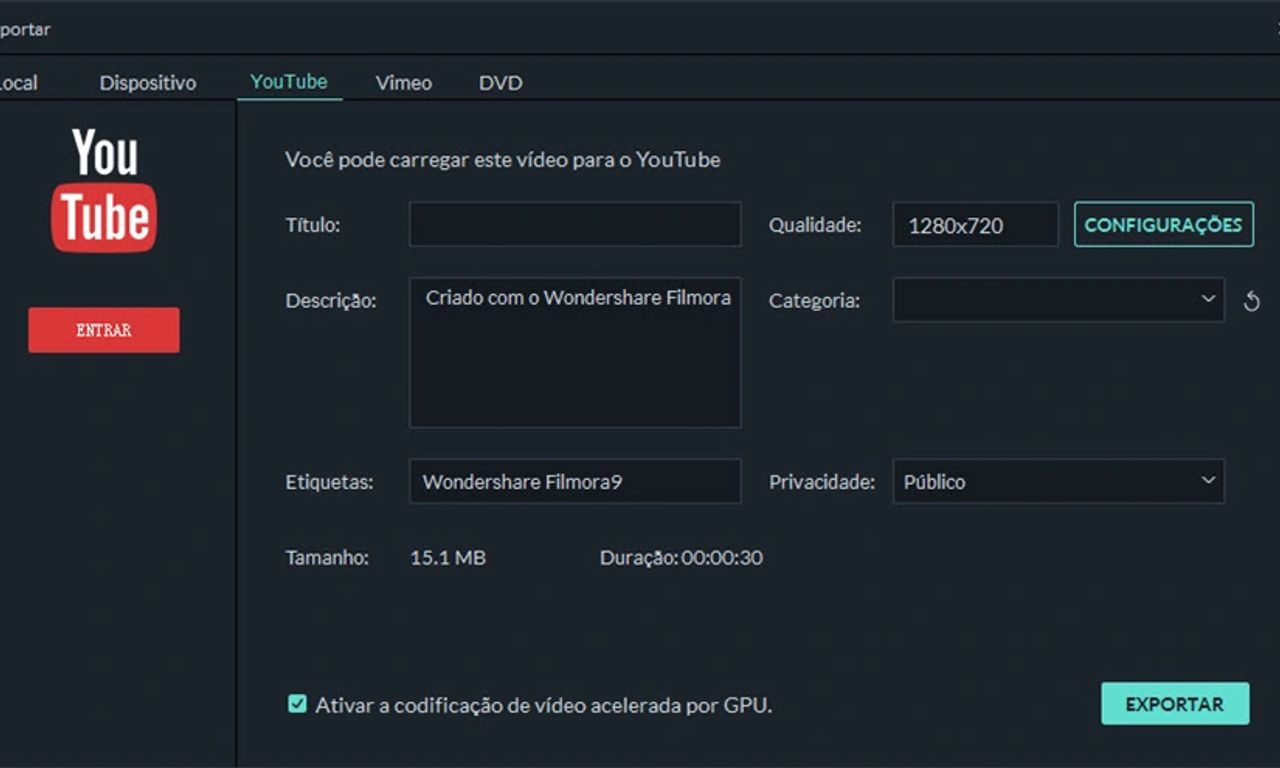Screen dimensions: 1280x768
Task: Select the YouTube tab
Action: point(289,82)
